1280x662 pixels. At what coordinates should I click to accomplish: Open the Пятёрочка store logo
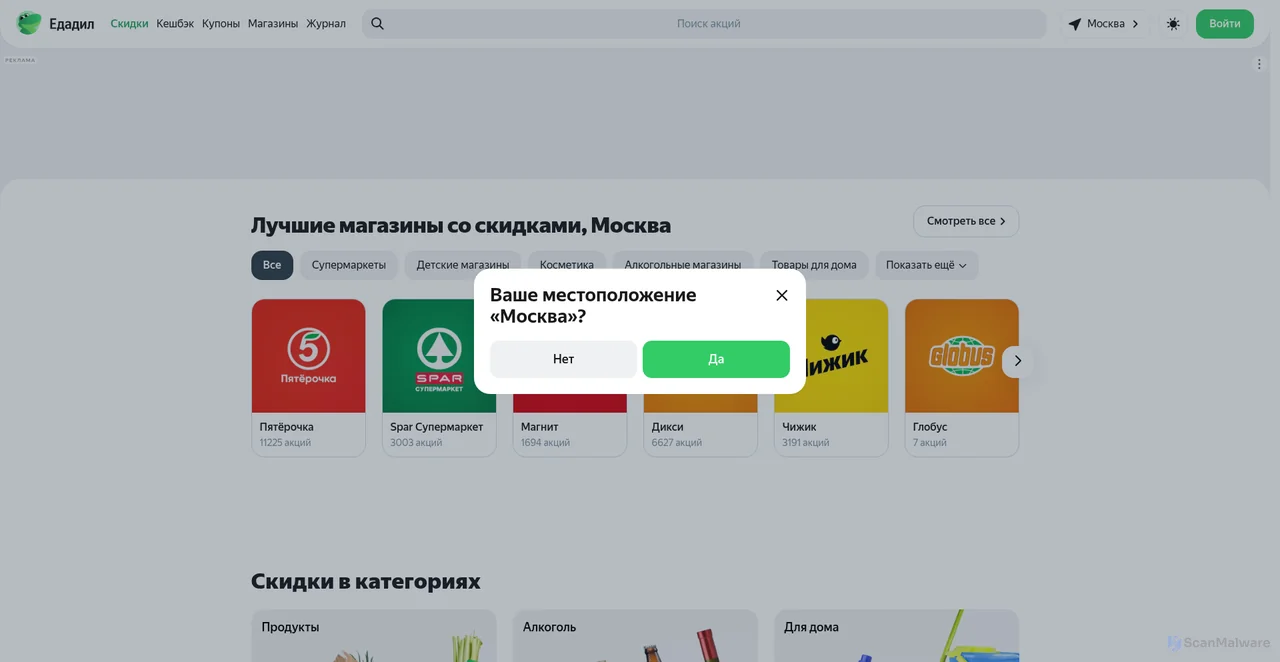[x=308, y=356]
